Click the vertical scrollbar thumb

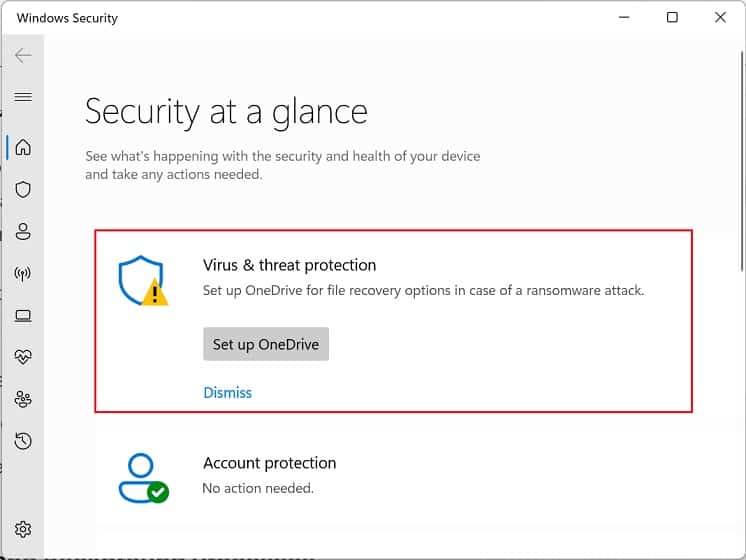pos(742,161)
